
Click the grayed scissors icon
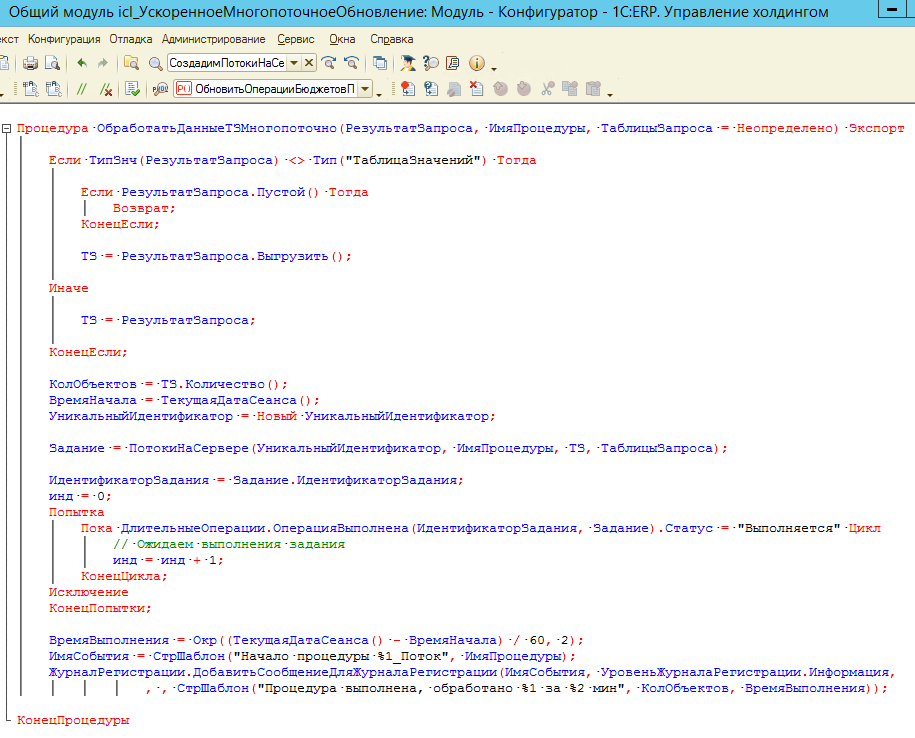(547, 89)
